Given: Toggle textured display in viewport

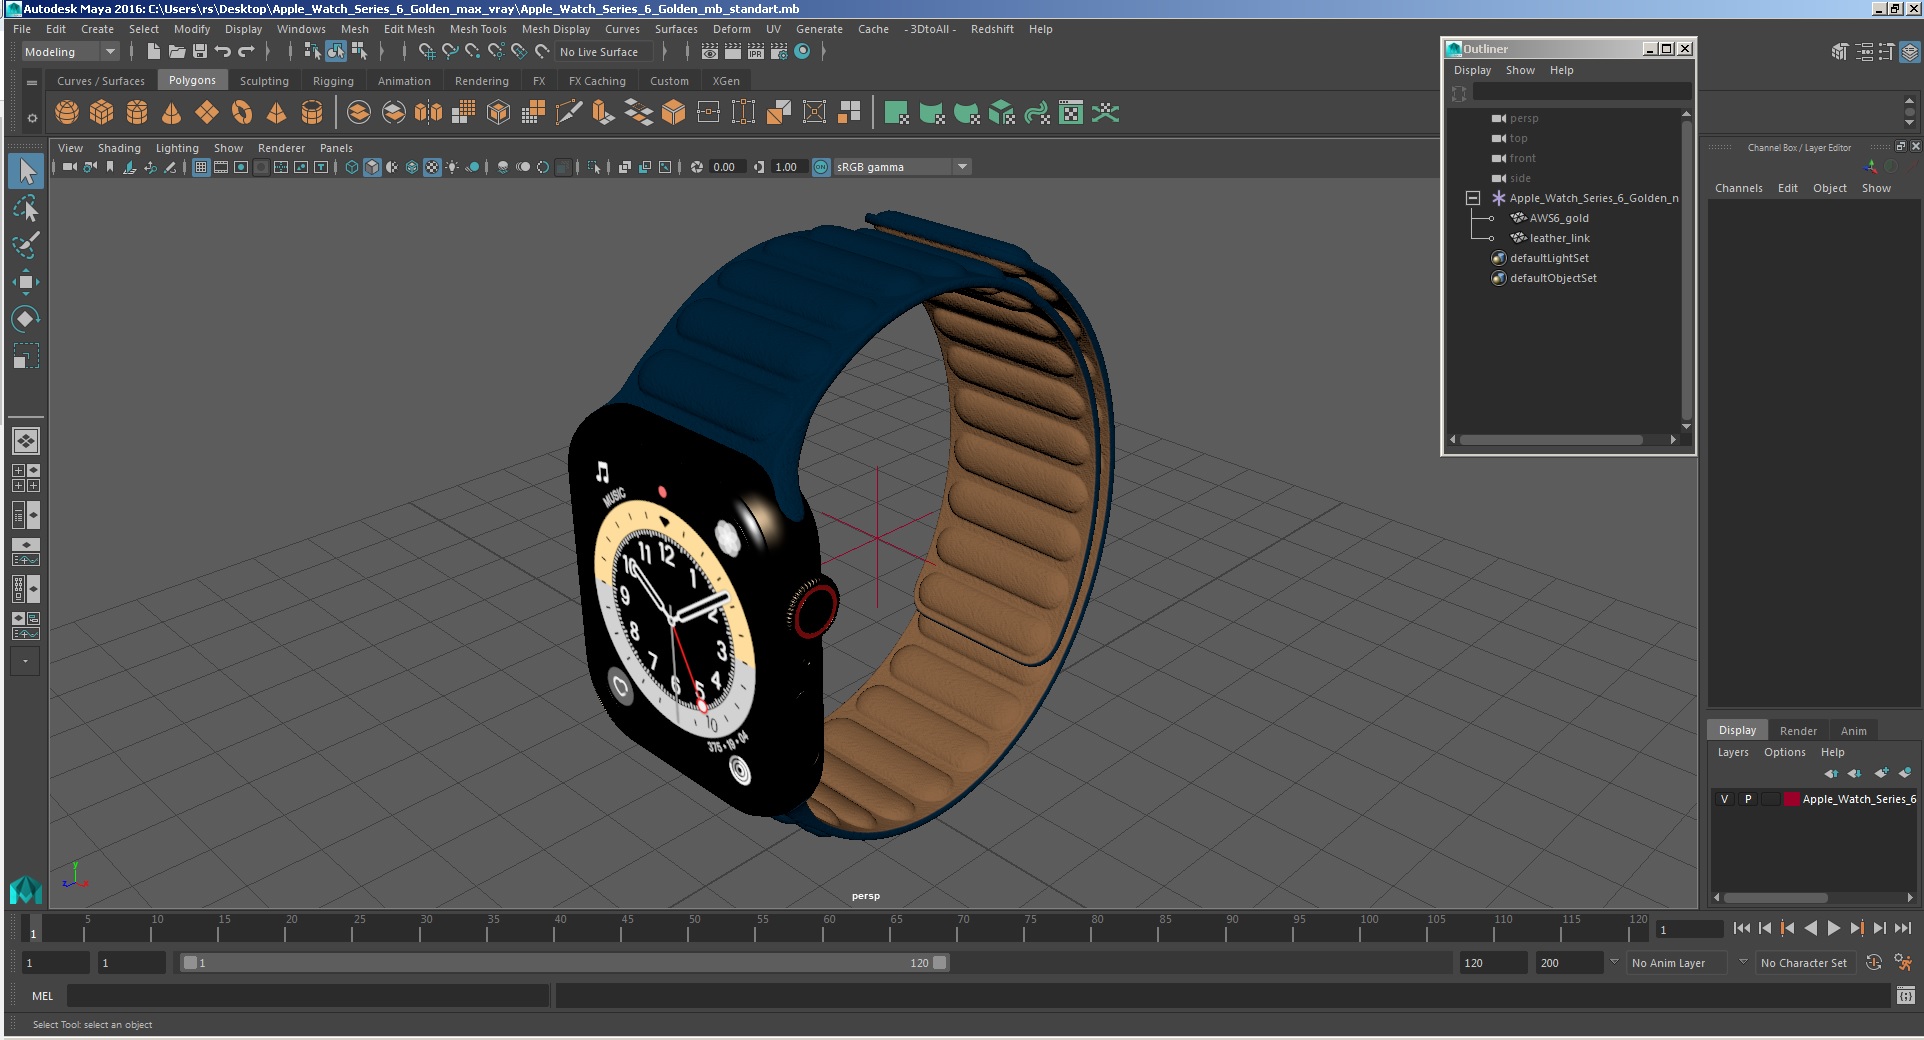Looking at the screenshot, I should [432, 167].
